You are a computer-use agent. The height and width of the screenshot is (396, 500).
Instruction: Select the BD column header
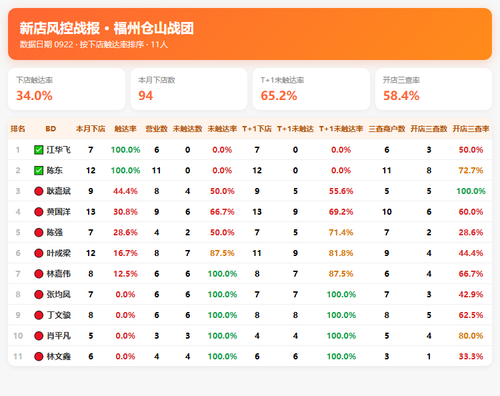pos(51,129)
